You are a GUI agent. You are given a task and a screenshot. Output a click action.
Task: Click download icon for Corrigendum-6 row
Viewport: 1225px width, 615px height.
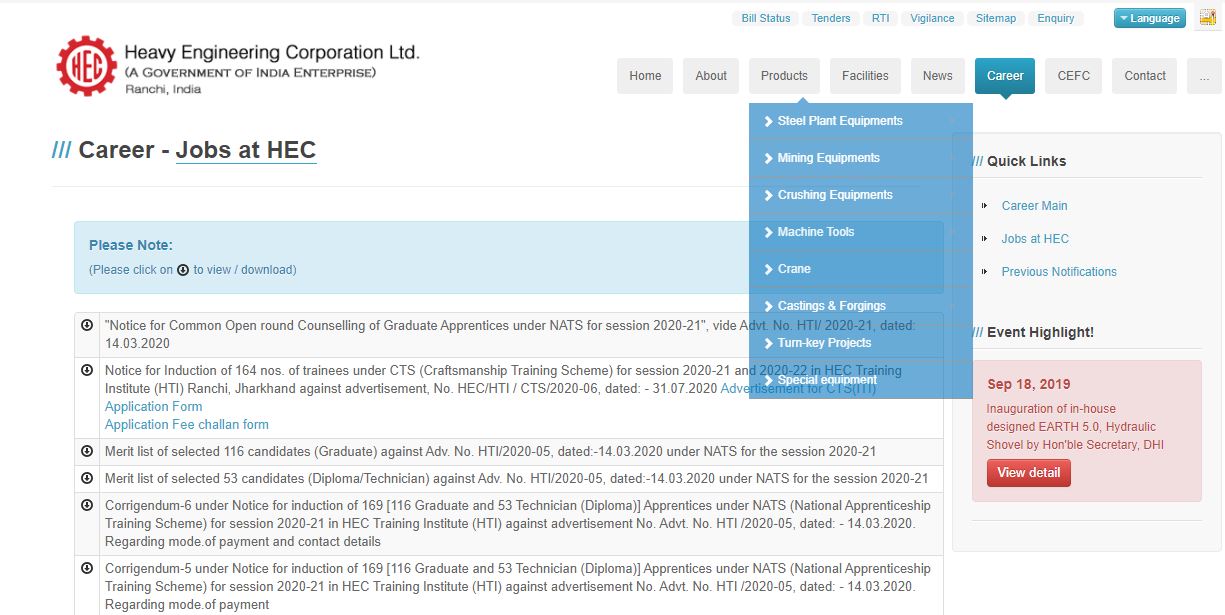(86, 505)
